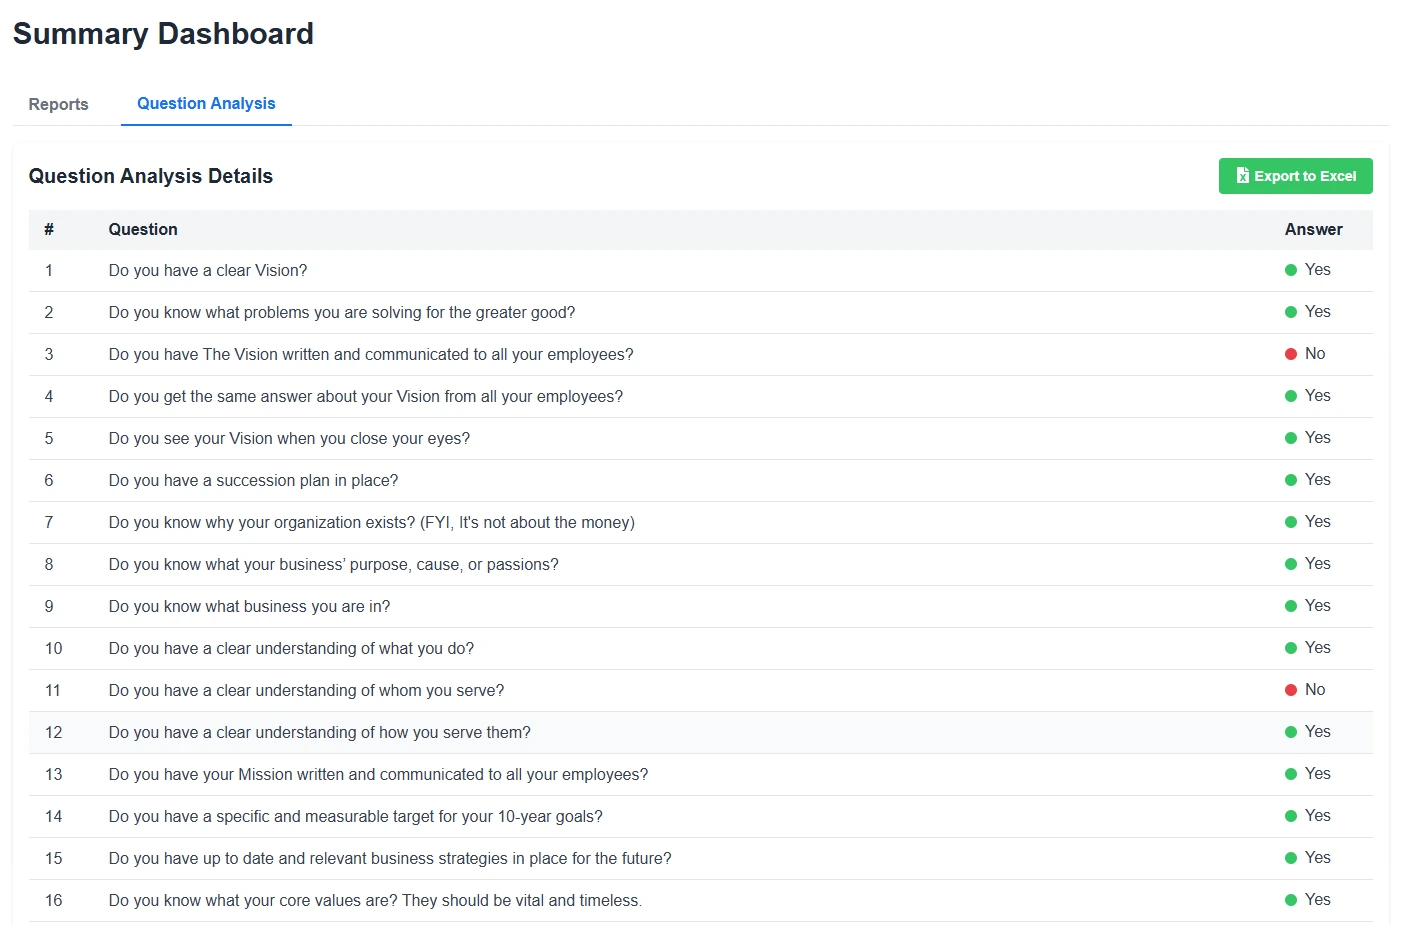Click the green Yes dot for question 16
This screenshot has width=1403, height=925.
point(1291,900)
